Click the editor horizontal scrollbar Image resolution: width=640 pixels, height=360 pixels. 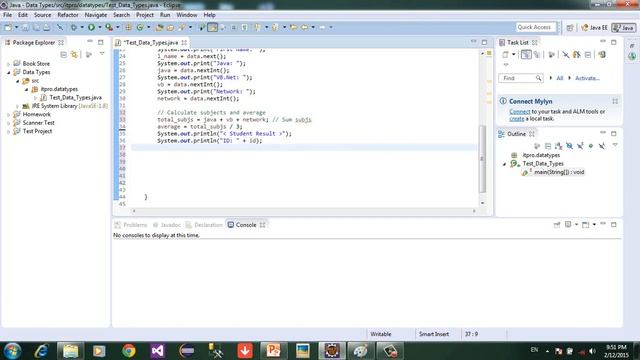click(x=304, y=211)
